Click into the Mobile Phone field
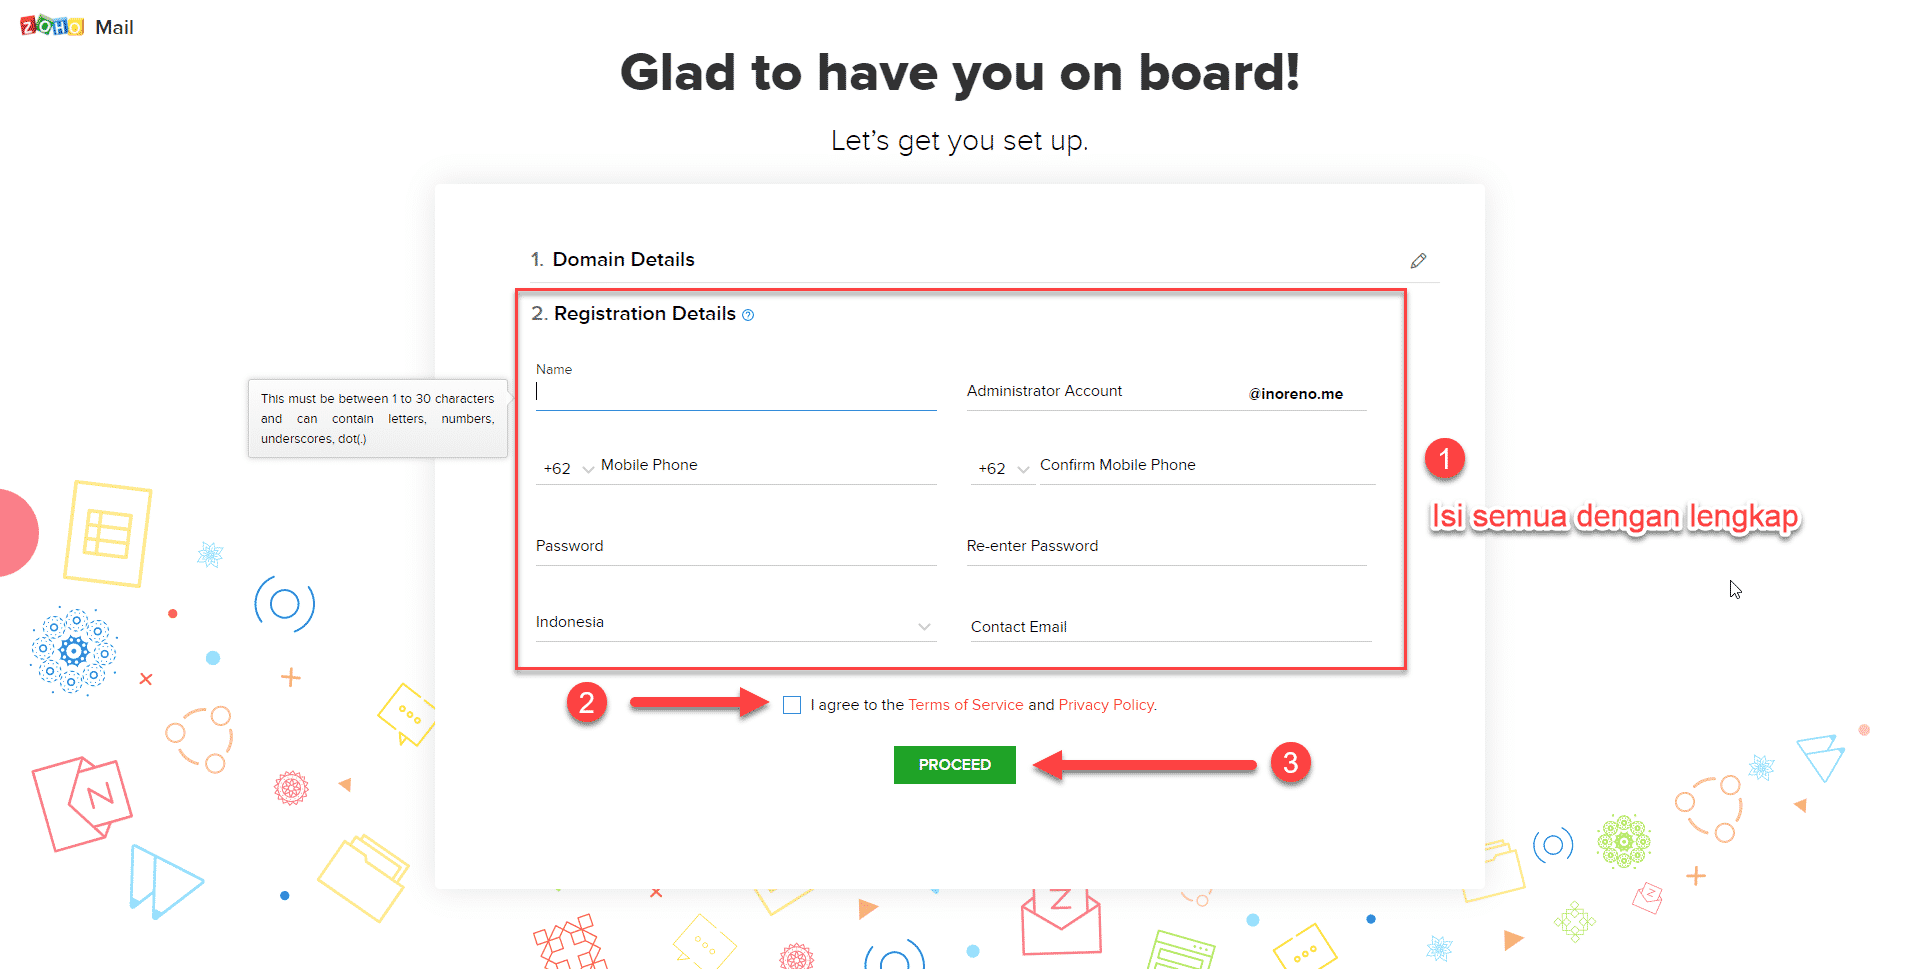Image resolution: width=1920 pixels, height=969 pixels. click(x=766, y=466)
